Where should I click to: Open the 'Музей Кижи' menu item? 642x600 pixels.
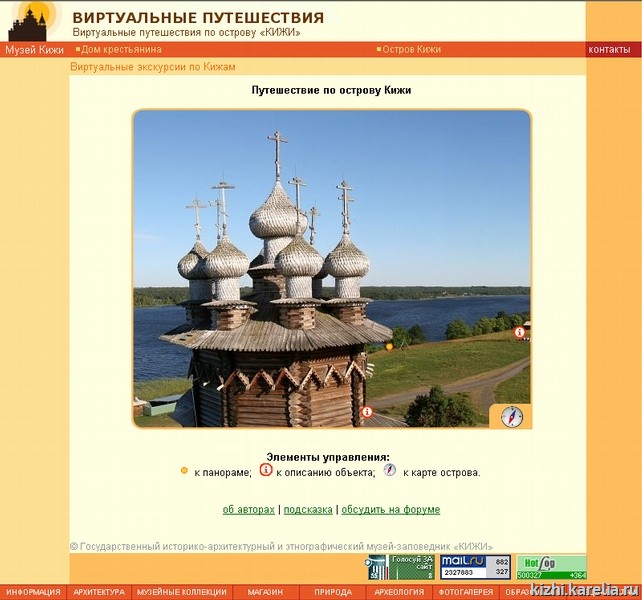coord(34,50)
